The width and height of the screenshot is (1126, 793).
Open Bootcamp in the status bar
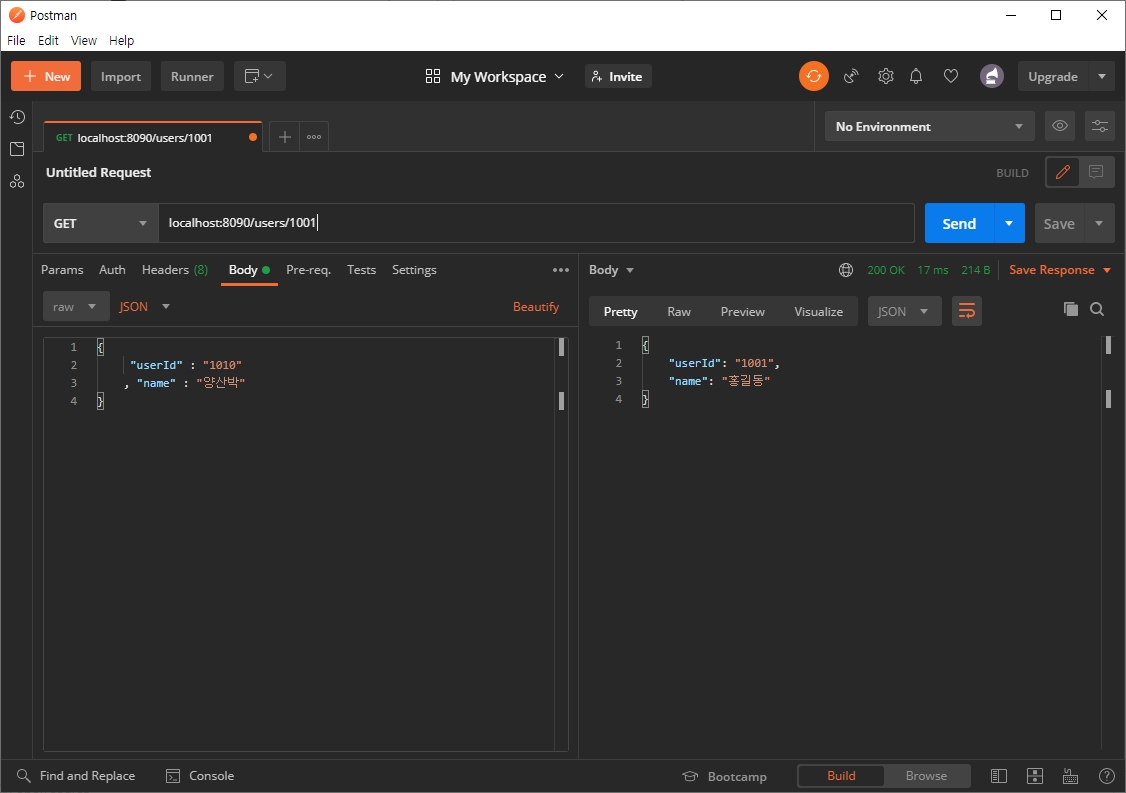coord(725,776)
